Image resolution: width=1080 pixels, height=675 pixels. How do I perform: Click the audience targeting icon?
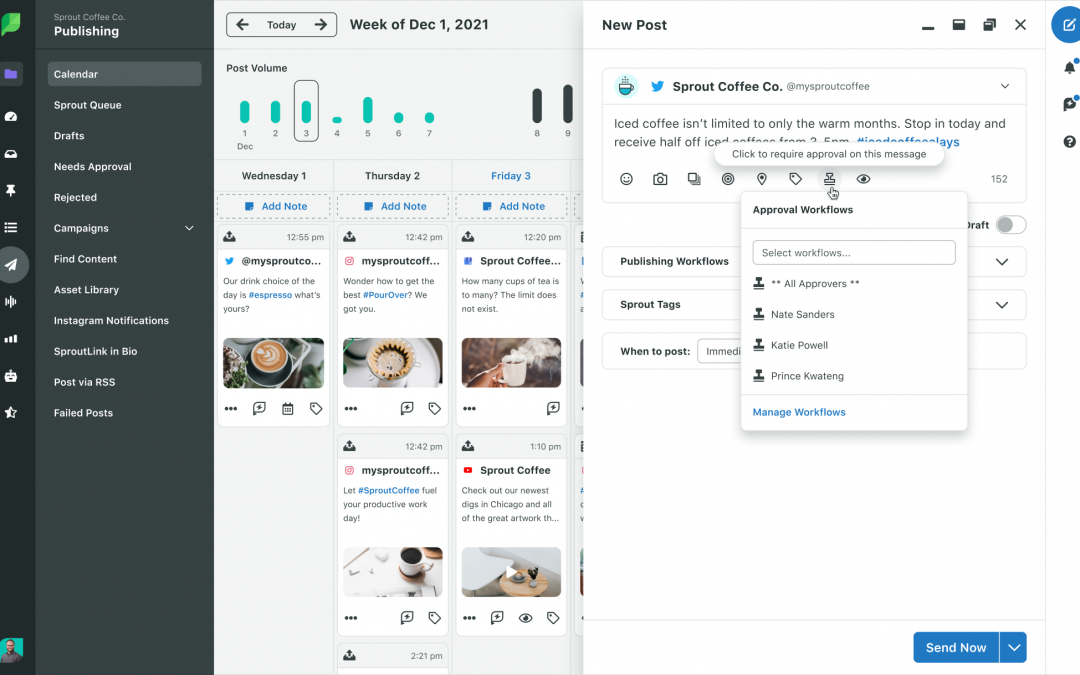pos(727,179)
